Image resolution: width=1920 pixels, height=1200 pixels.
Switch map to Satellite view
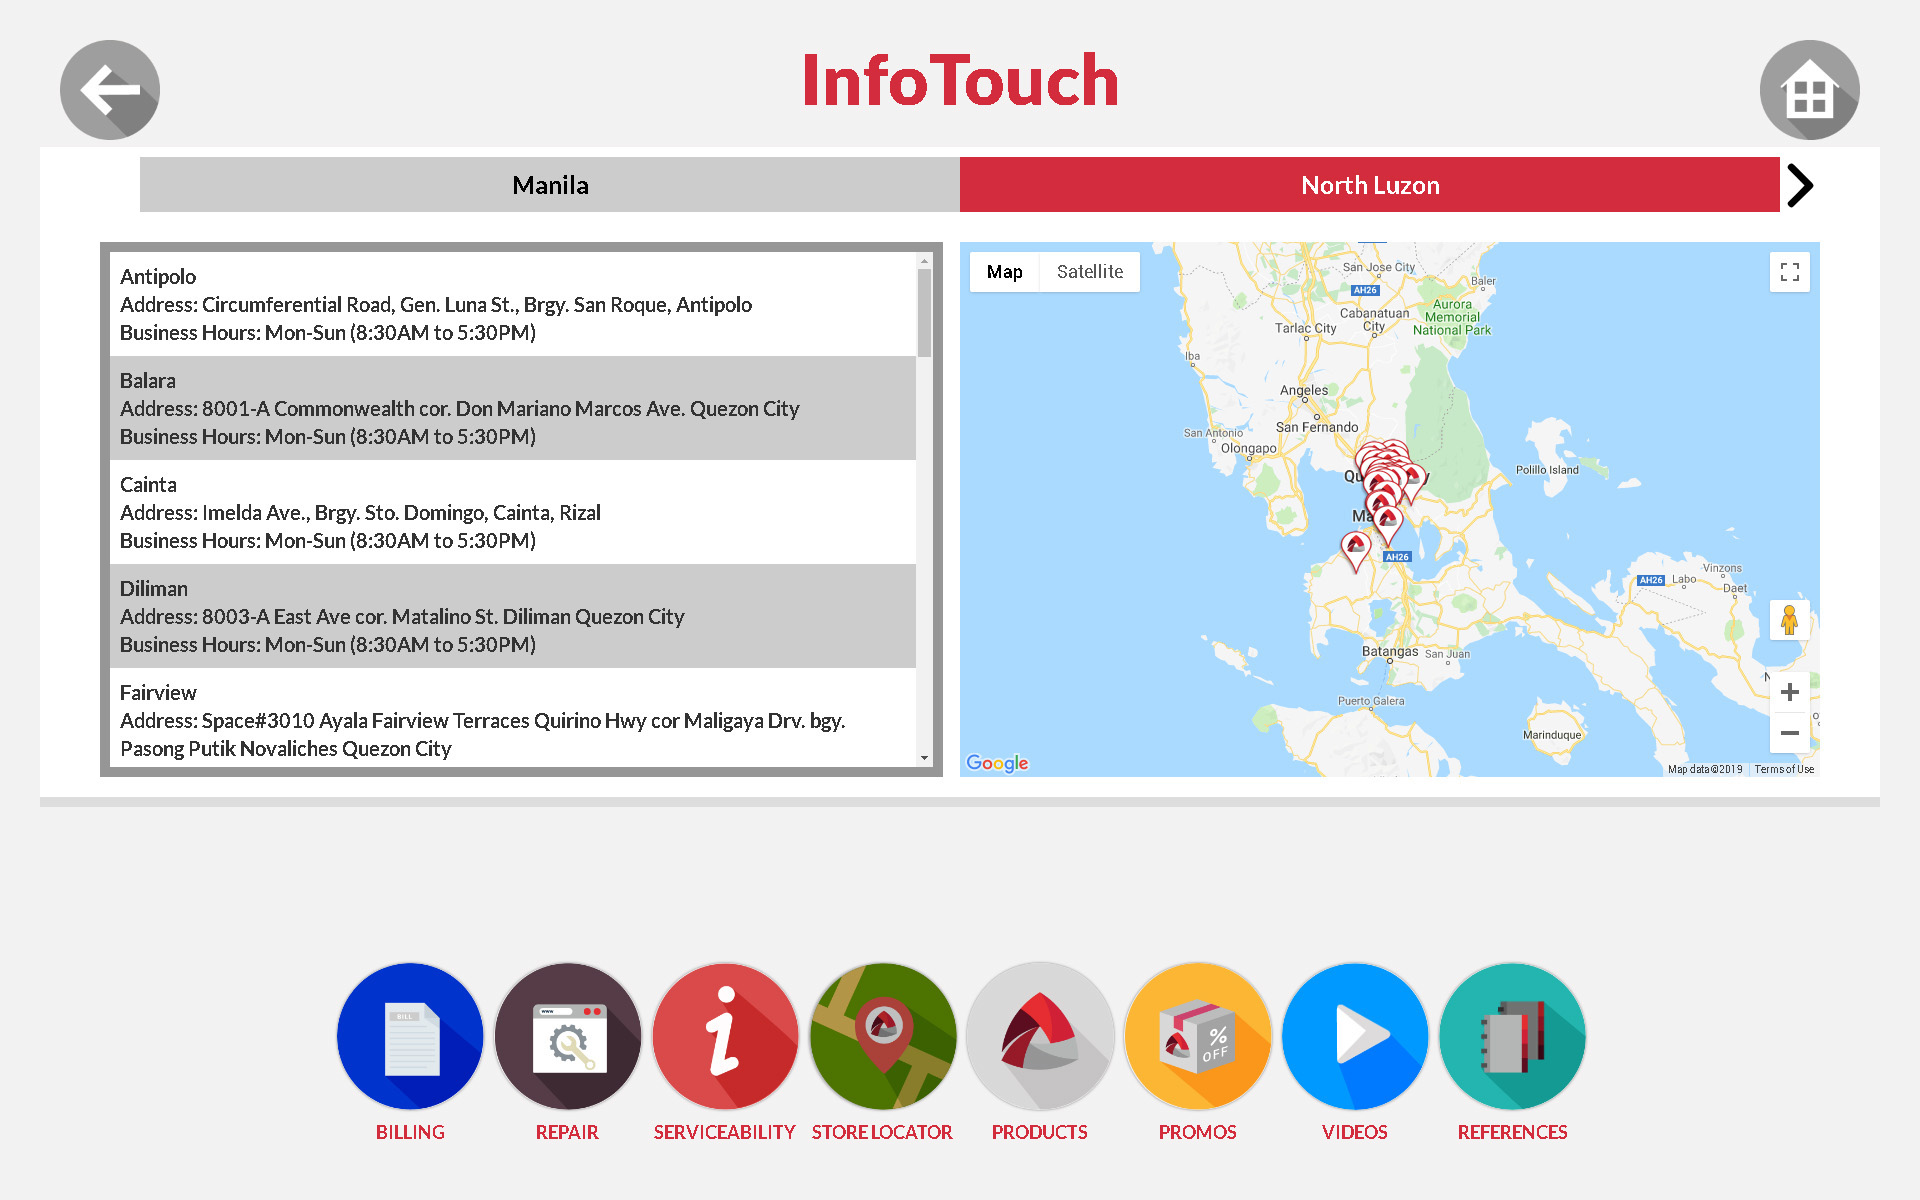tap(1089, 272)
